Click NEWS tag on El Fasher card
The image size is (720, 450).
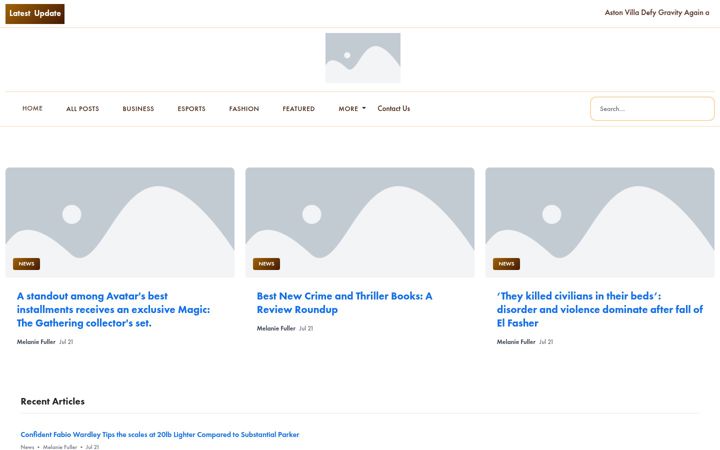pos(506,264)
